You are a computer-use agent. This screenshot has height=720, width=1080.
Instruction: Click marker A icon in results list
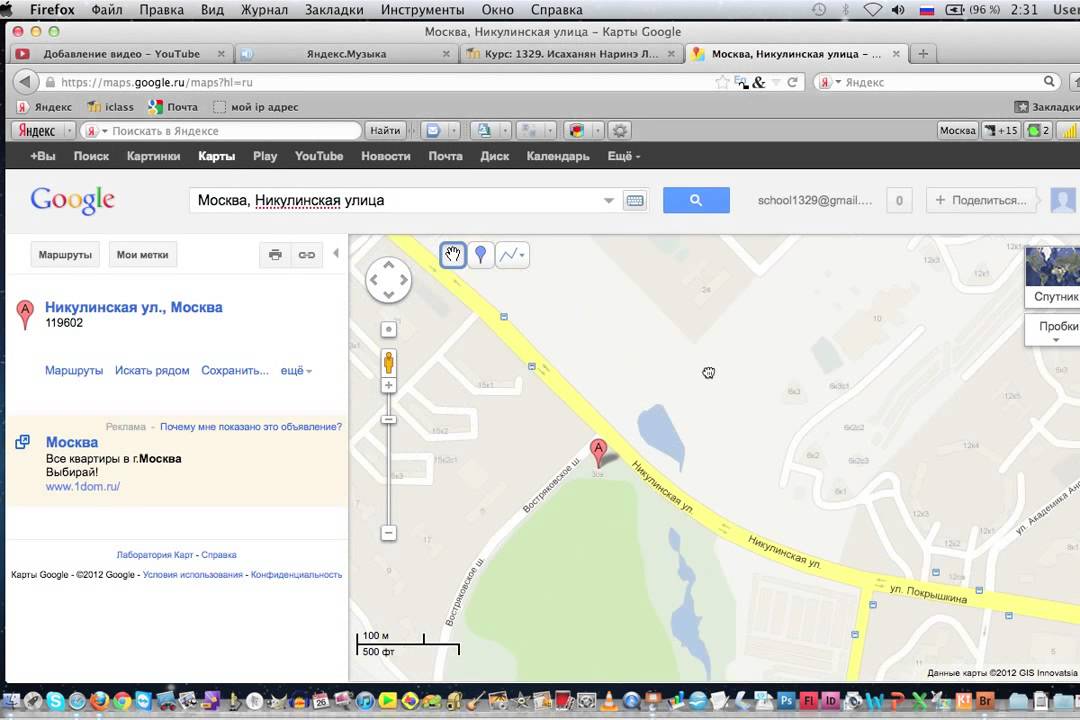pos(25,315)
